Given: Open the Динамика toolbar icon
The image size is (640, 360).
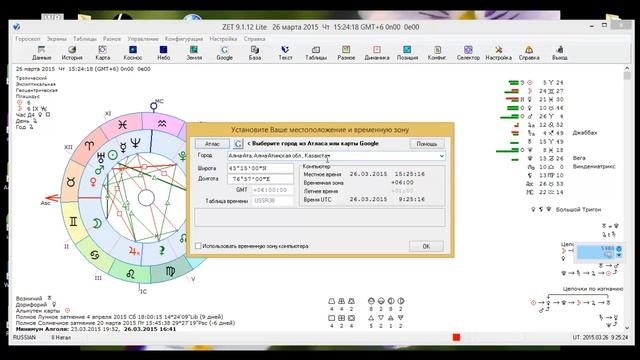Looking at the screenshot, I should (x=377, y=53).
